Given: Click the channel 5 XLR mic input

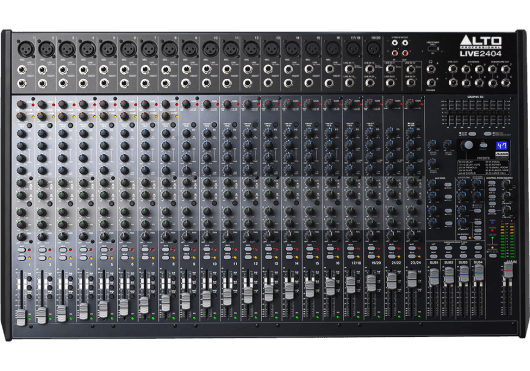Looking at the screenshot, I should coord(108,49).
